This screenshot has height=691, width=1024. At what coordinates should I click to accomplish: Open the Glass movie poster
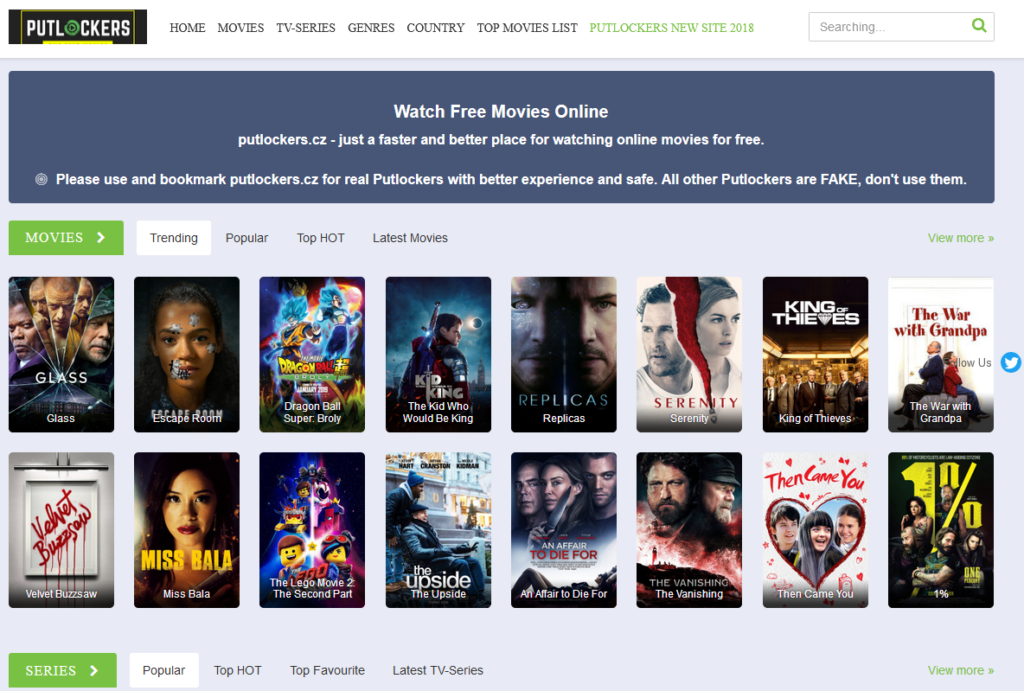coord(61,355)
